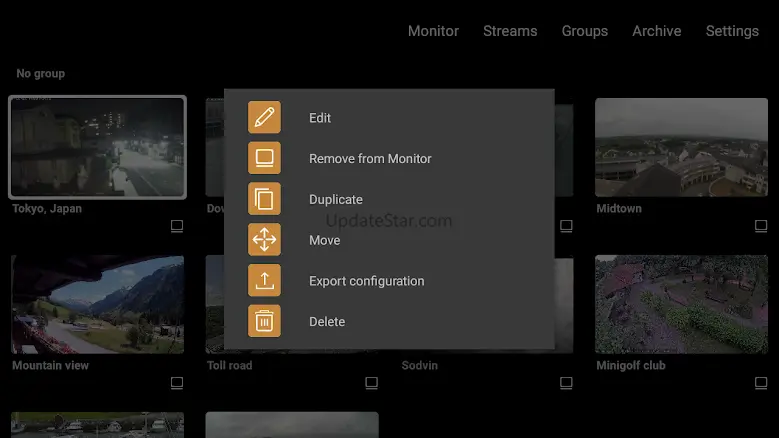Toggle monitor icon under Toll road
The image size is (779, 438).
372,383
